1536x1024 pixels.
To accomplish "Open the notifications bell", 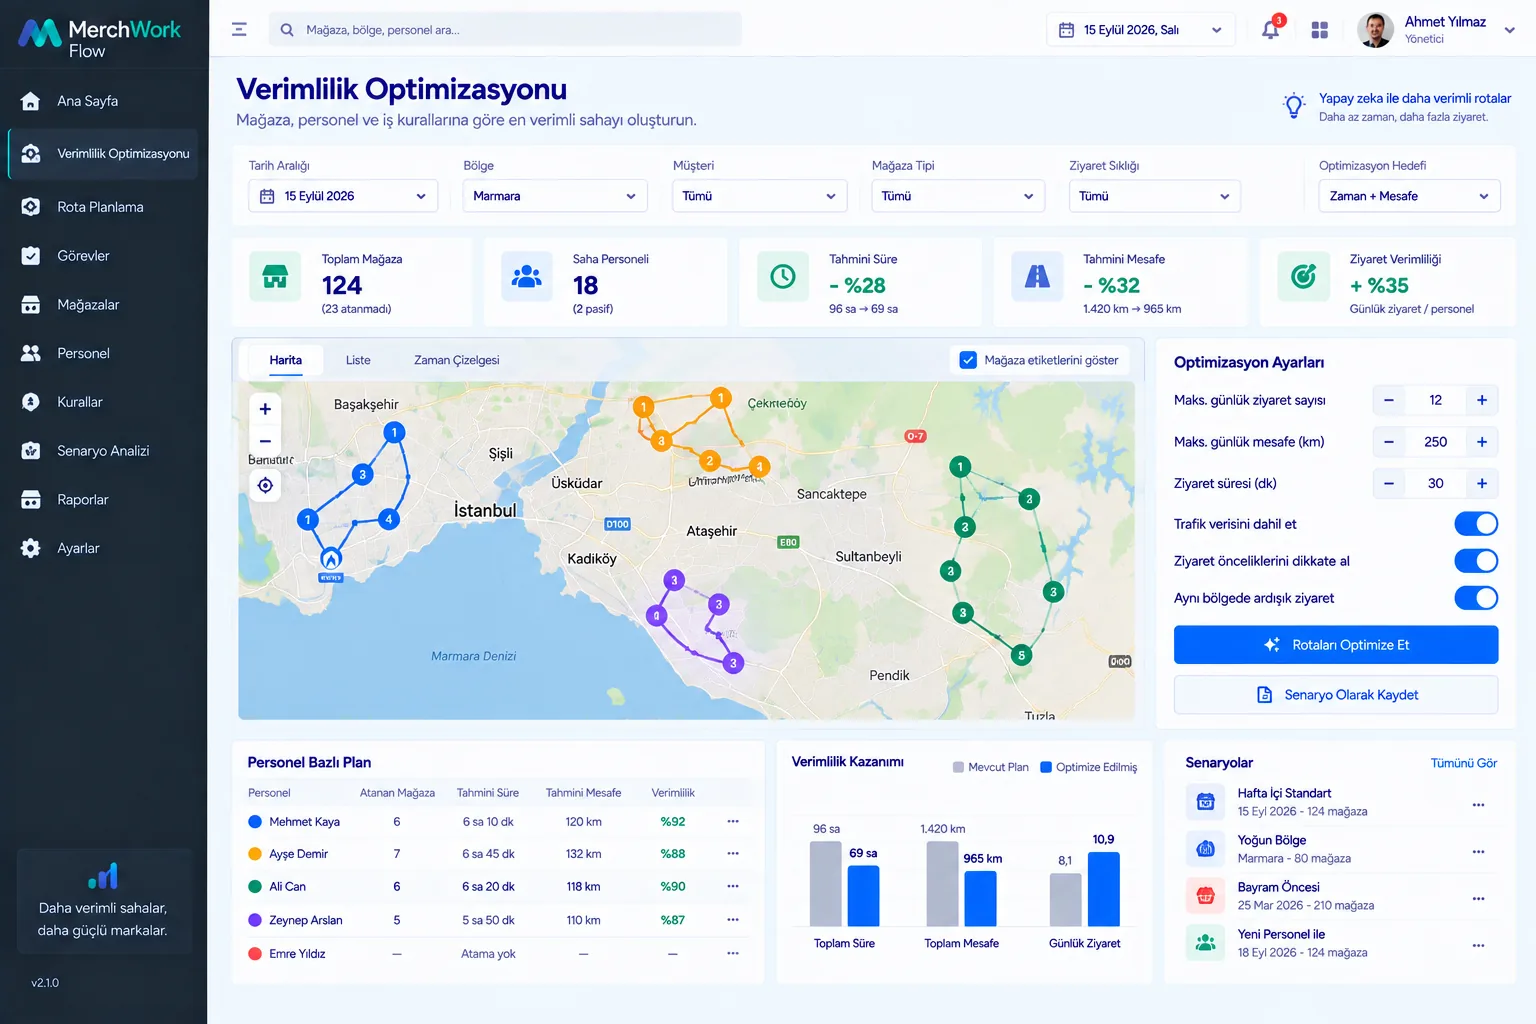I will pos(1270,29).
